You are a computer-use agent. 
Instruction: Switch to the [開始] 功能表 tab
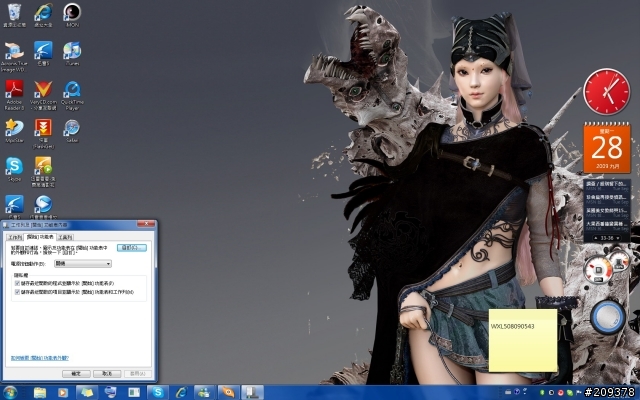[40, 237]
